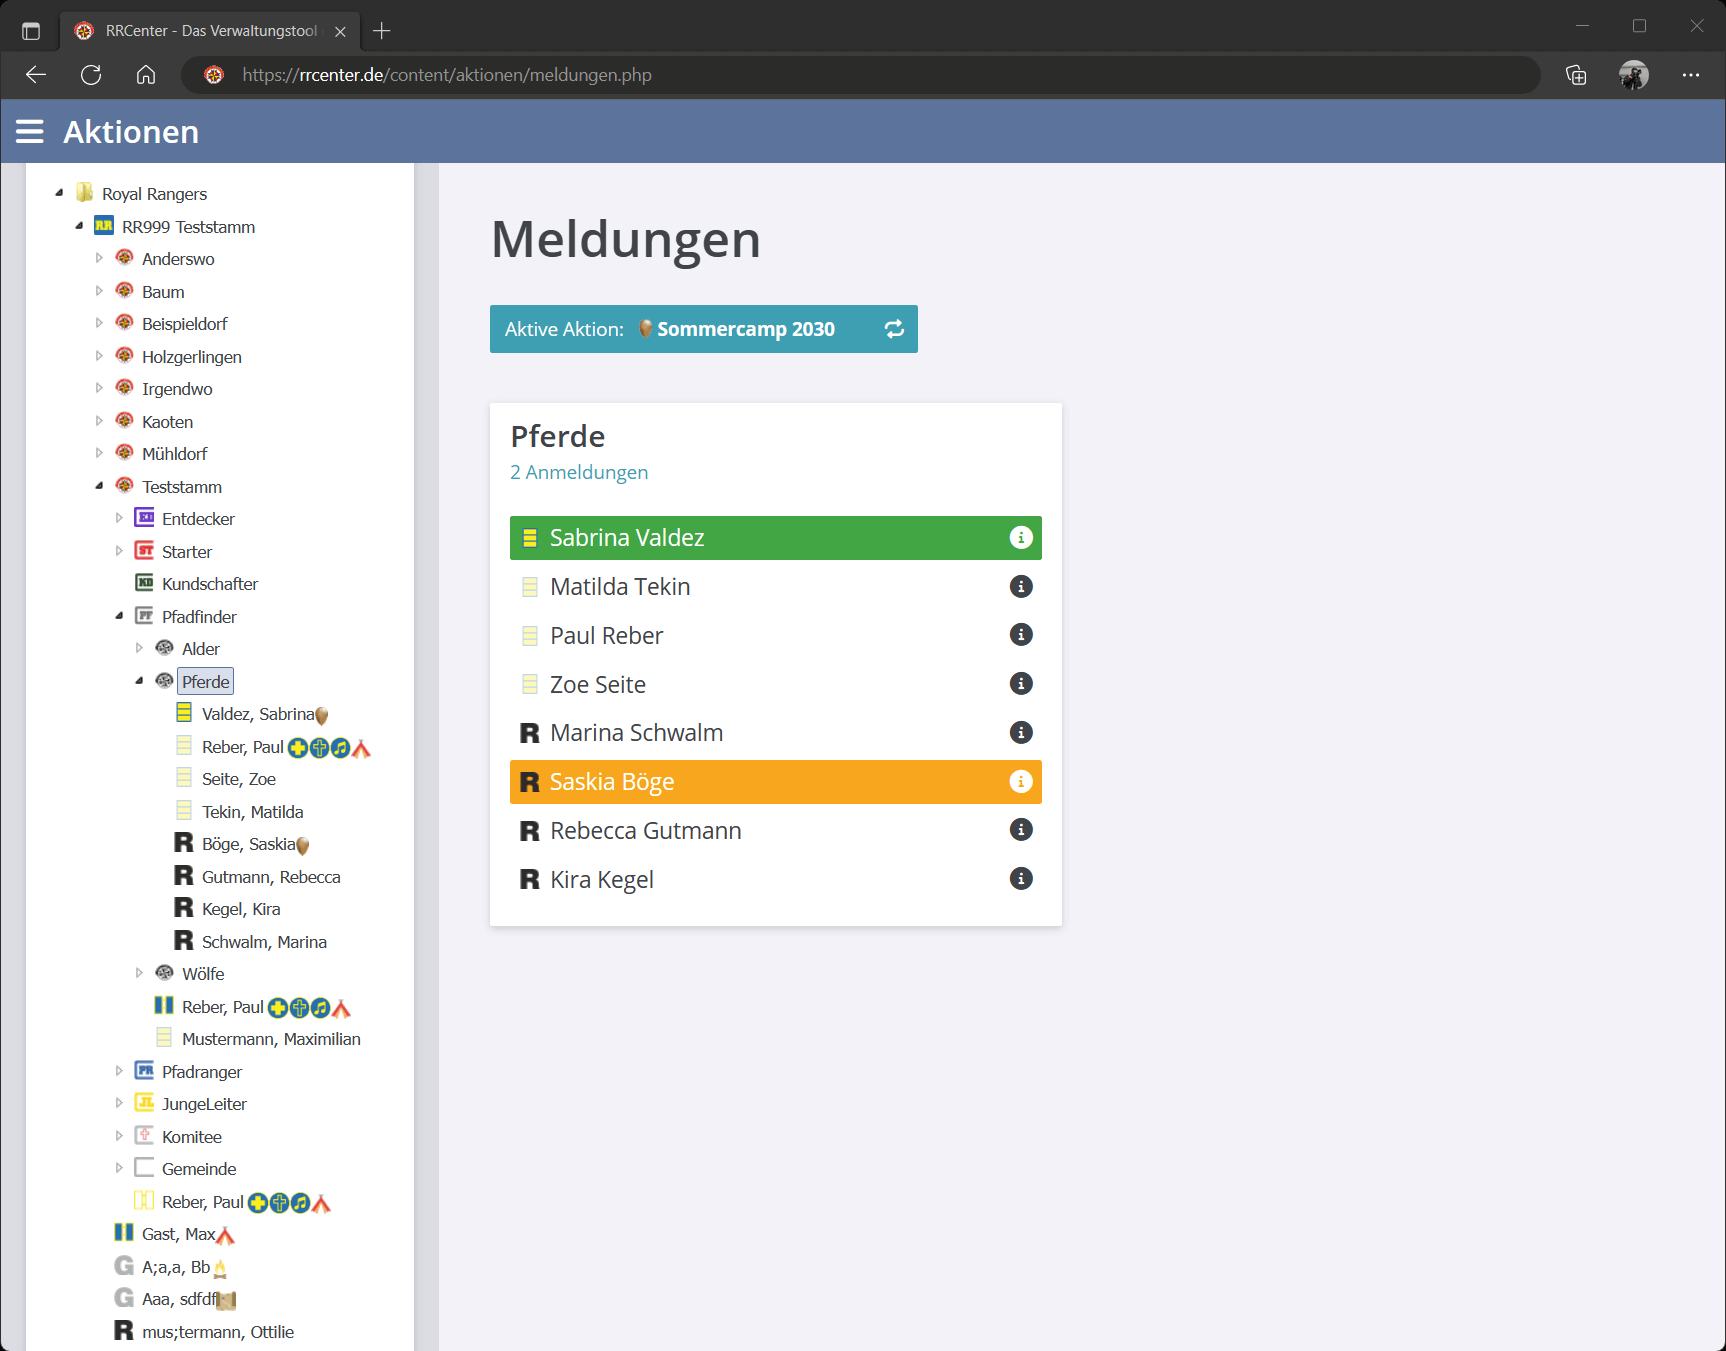The height and width of the screenshot is (1351, 1726).
Task: Toggle registration for Marina Schwalm
Action: [x=636, y=733]
